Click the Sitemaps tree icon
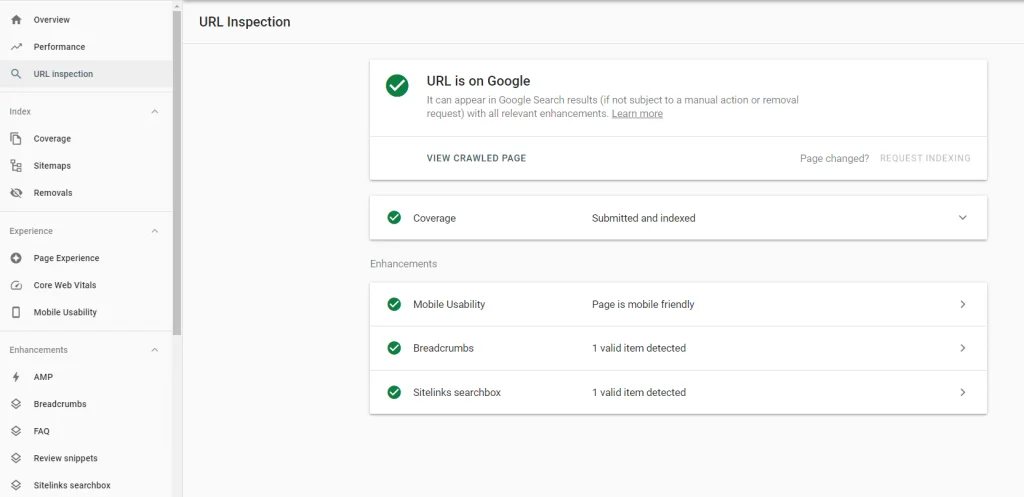This screenshot has height=497, width=1024. 16,166
